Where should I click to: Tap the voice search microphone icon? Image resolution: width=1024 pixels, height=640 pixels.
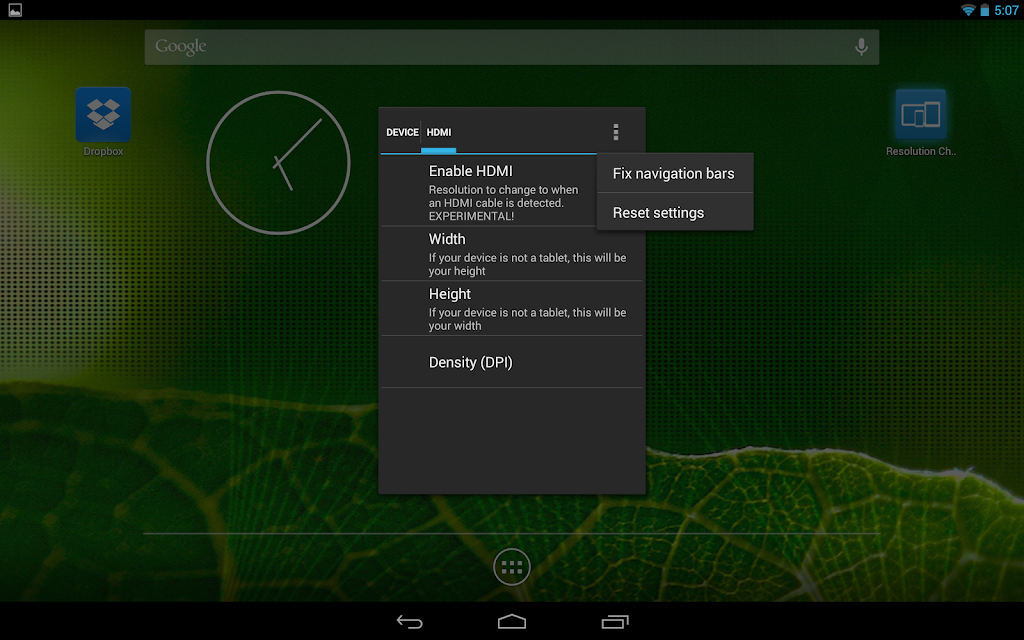point(861,46)
